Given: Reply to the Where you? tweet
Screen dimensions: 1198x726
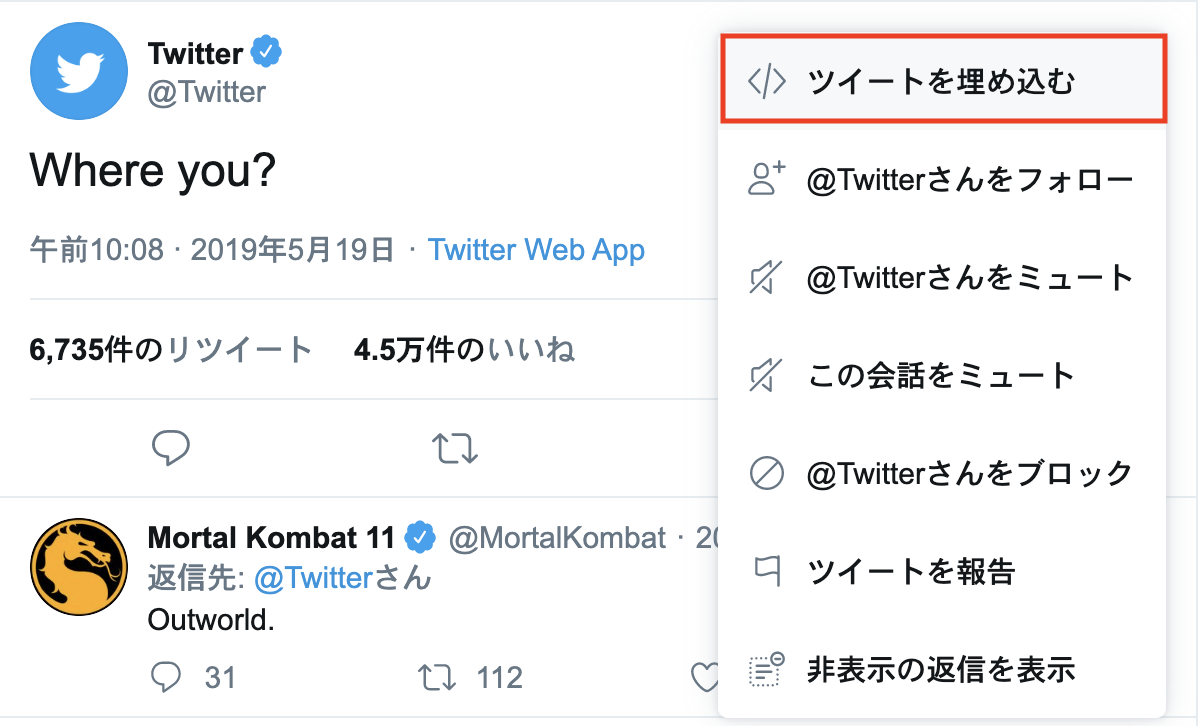Looking at the screenshot, I should pyautogui.click(x=170, y=448).
